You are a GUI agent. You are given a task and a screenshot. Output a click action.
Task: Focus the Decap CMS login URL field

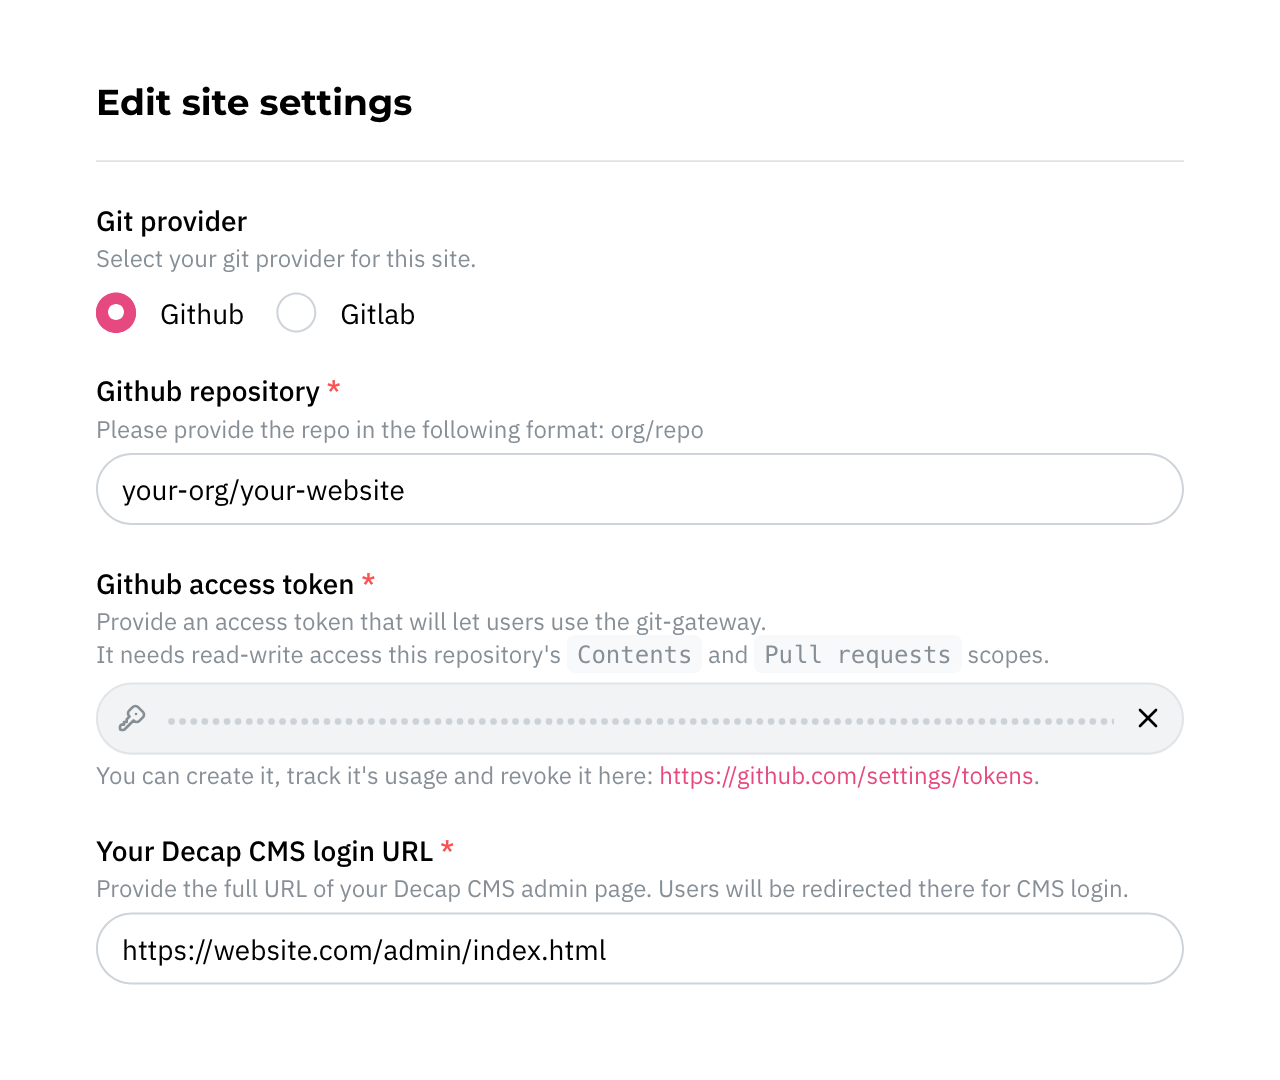click(x=640, y=949)
